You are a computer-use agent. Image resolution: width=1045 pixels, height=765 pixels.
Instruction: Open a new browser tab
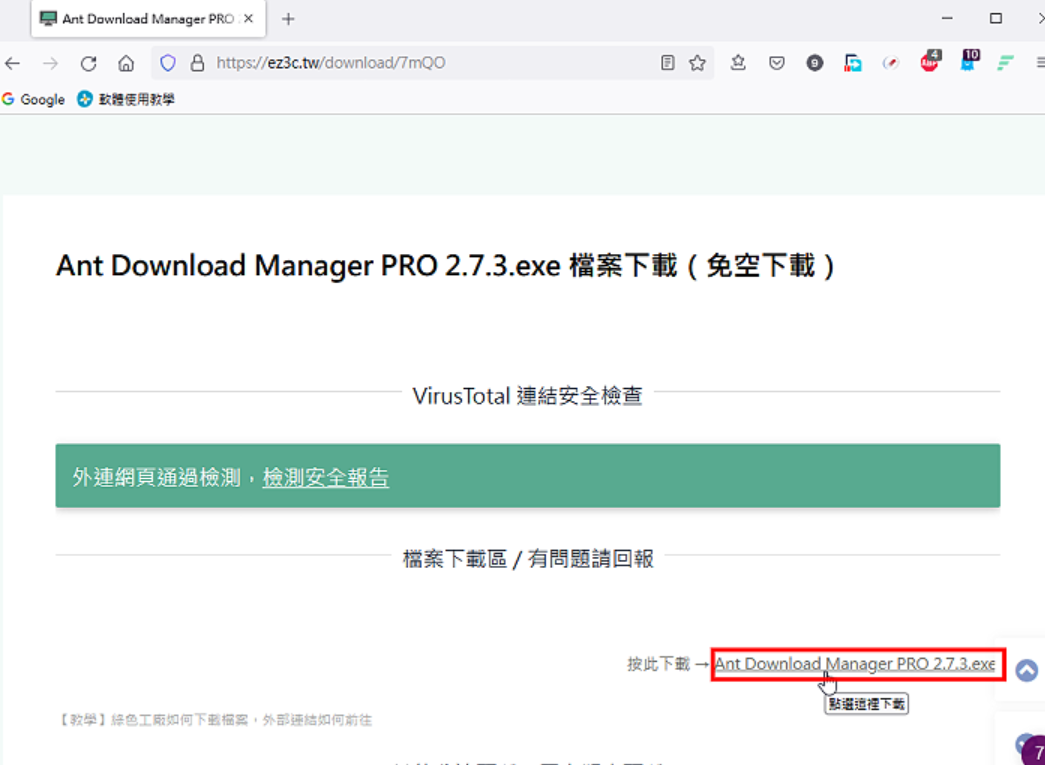point(288,19)
